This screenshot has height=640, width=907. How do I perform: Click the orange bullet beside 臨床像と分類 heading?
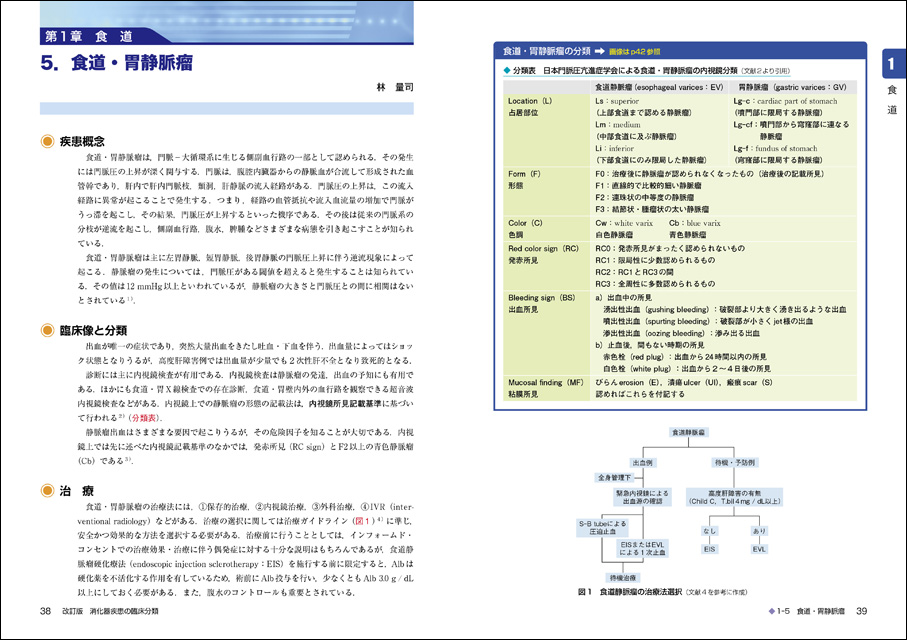[x=46, y=330]
